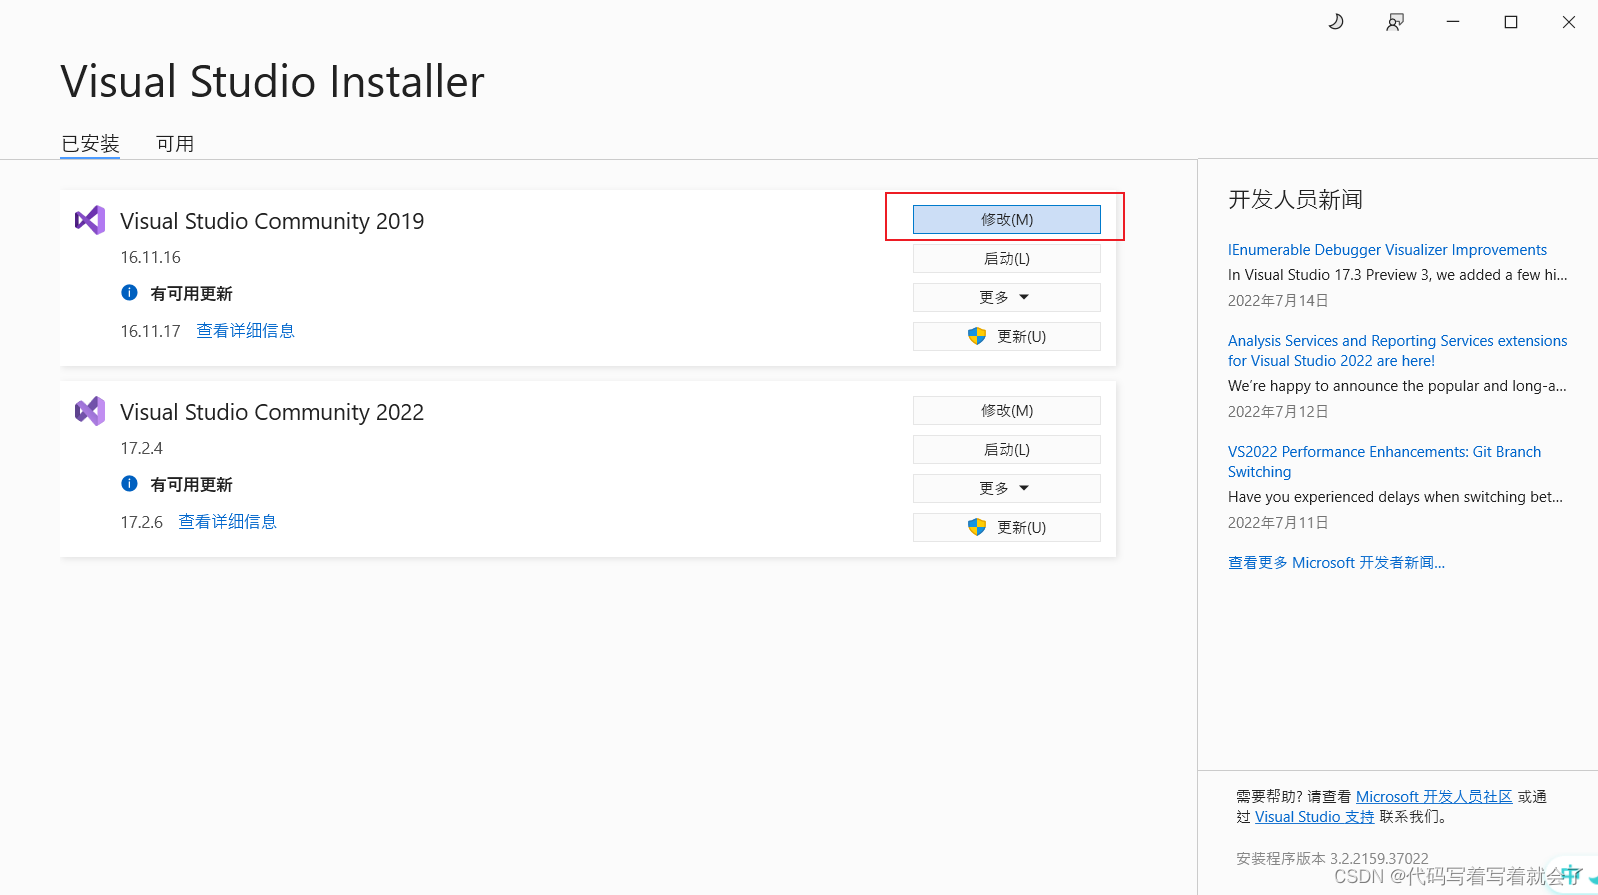Modify Visual Studio Community 2022 with 修改(M)
This screenshot has width=1598, height=895.
(x=1007, y=411)
